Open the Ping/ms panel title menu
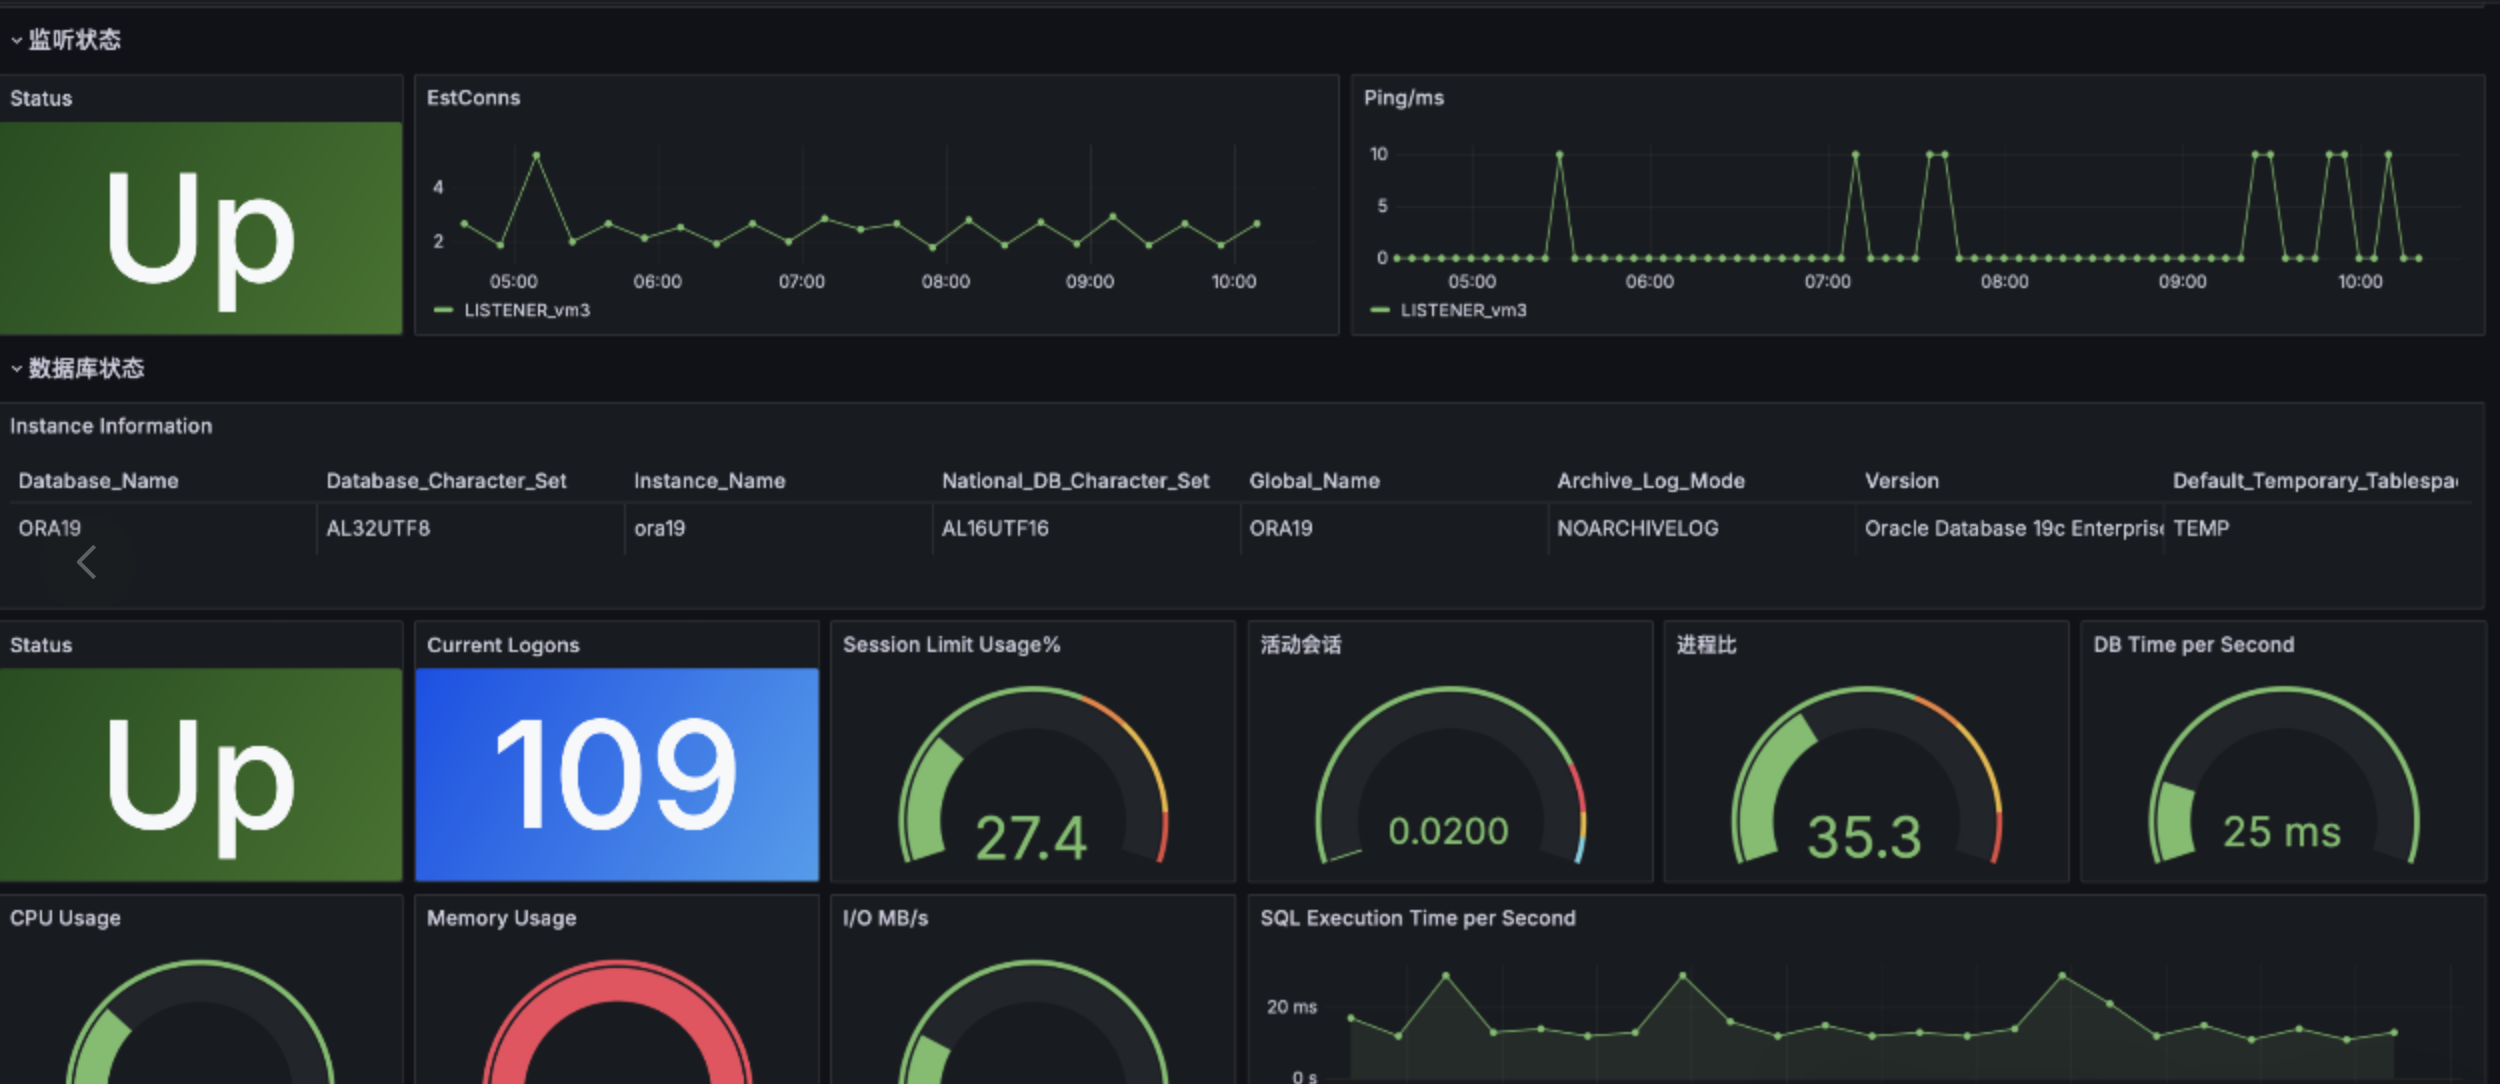The height and width of the screenshot is (1084, 2500). click(x=1403, y=98)
